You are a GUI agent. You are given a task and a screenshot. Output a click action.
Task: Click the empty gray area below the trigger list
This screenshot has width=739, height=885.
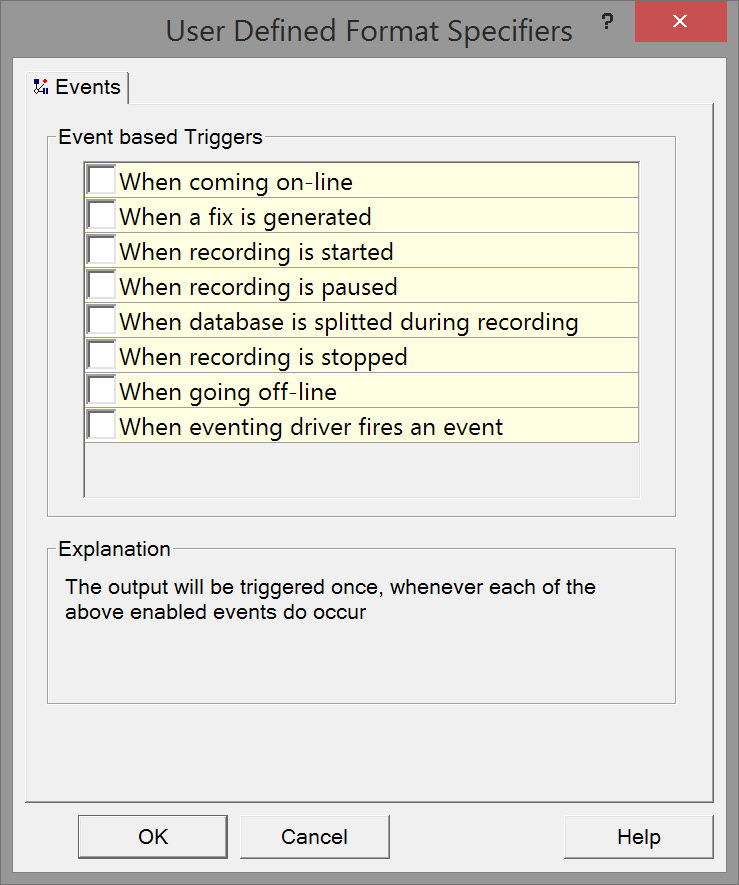pyautogui.click(x=361, y=469)
